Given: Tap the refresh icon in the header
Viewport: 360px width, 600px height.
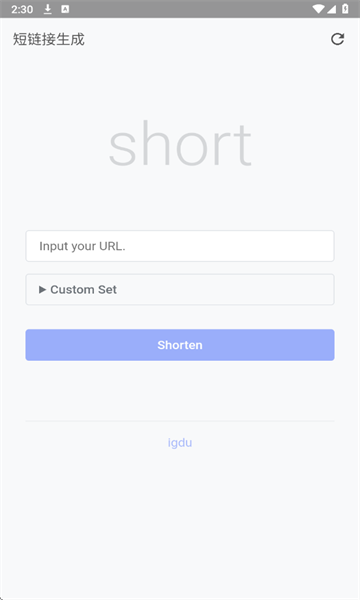Looking at the screenshot, I should [x=337, y=39].
